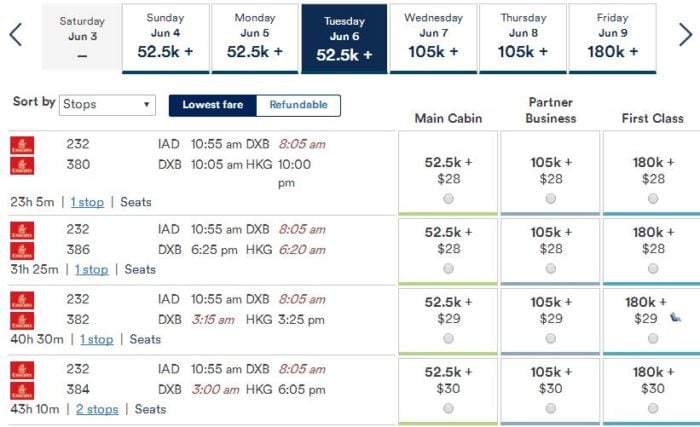Expand 2 stops details for 43h 10m flight

click(x=97, y=409)
